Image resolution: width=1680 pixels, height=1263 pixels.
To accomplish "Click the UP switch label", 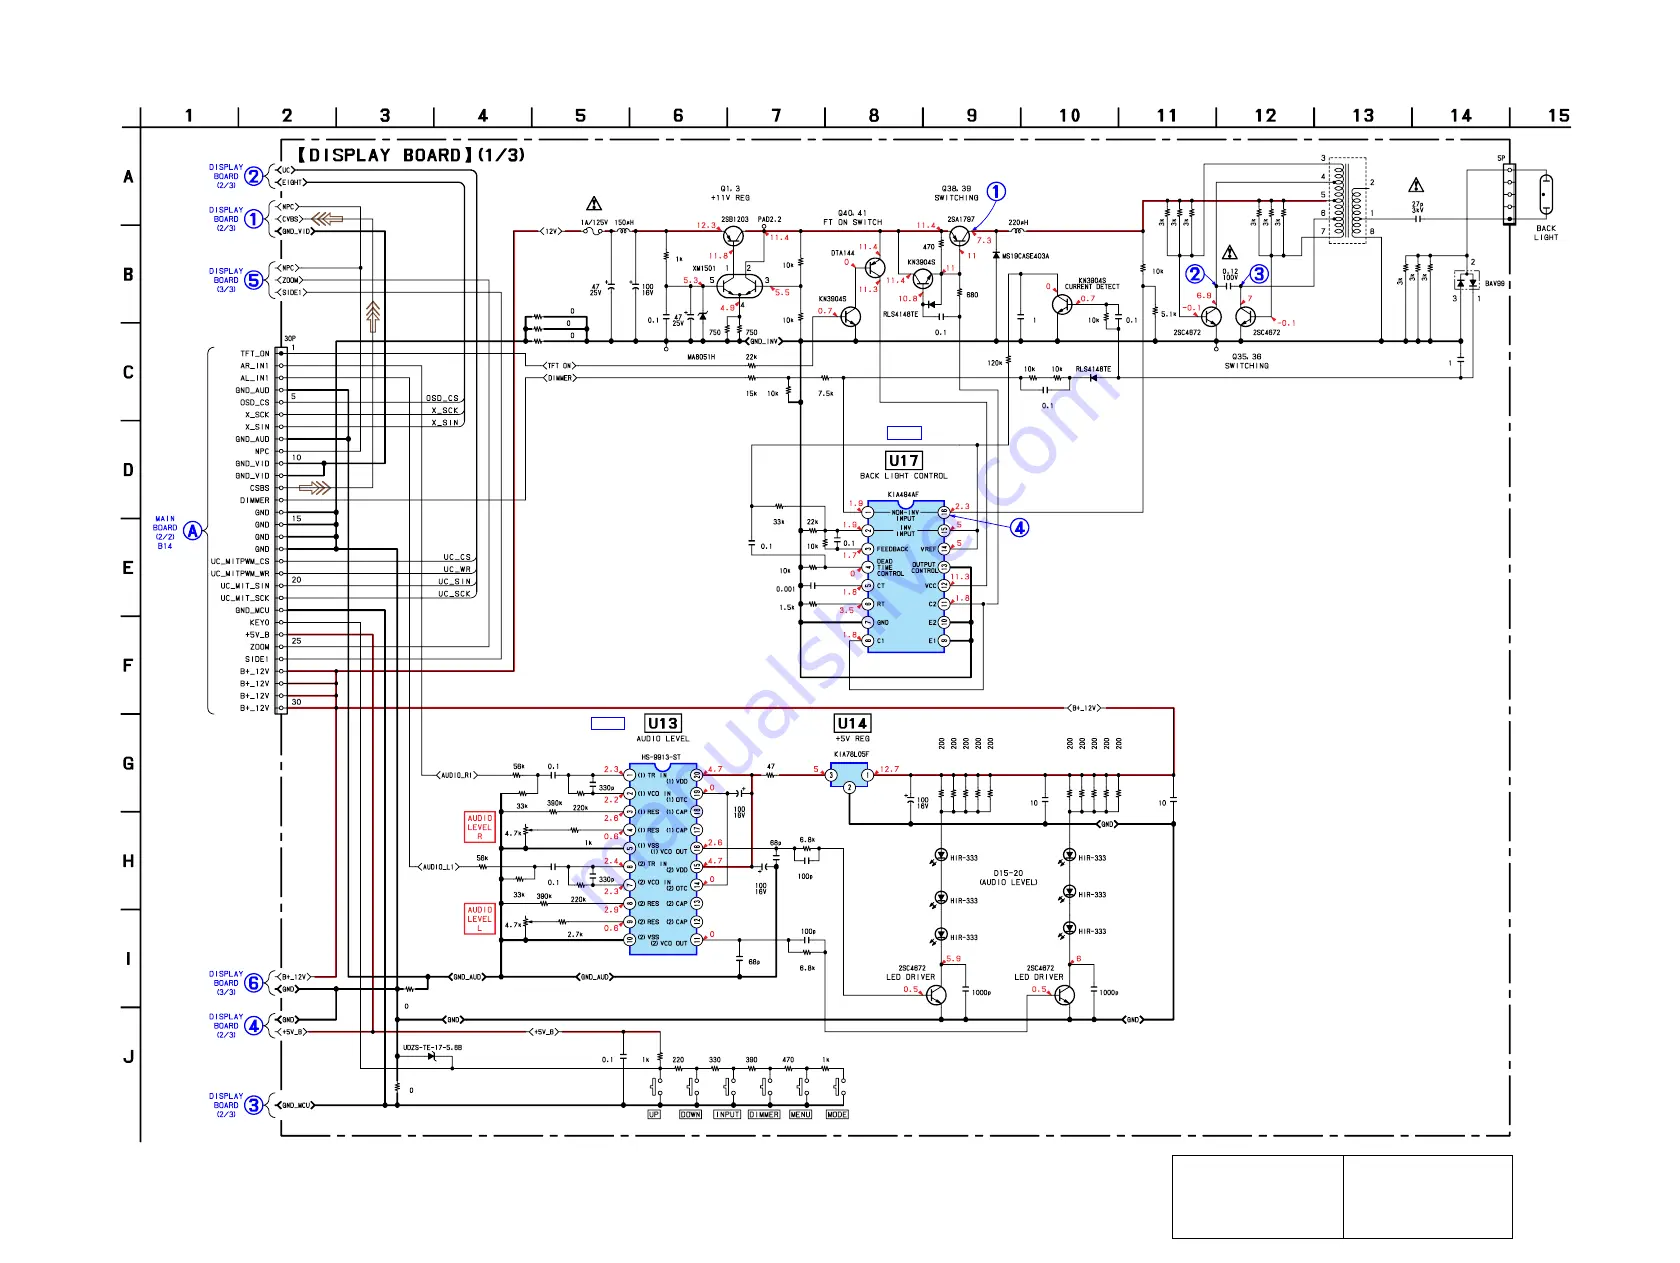I will [x=654, y=1114].
